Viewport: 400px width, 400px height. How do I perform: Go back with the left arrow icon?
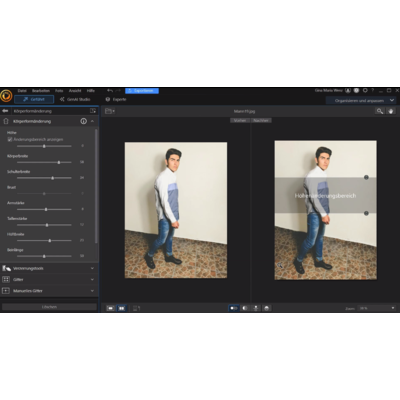click(x=5, y=111)
